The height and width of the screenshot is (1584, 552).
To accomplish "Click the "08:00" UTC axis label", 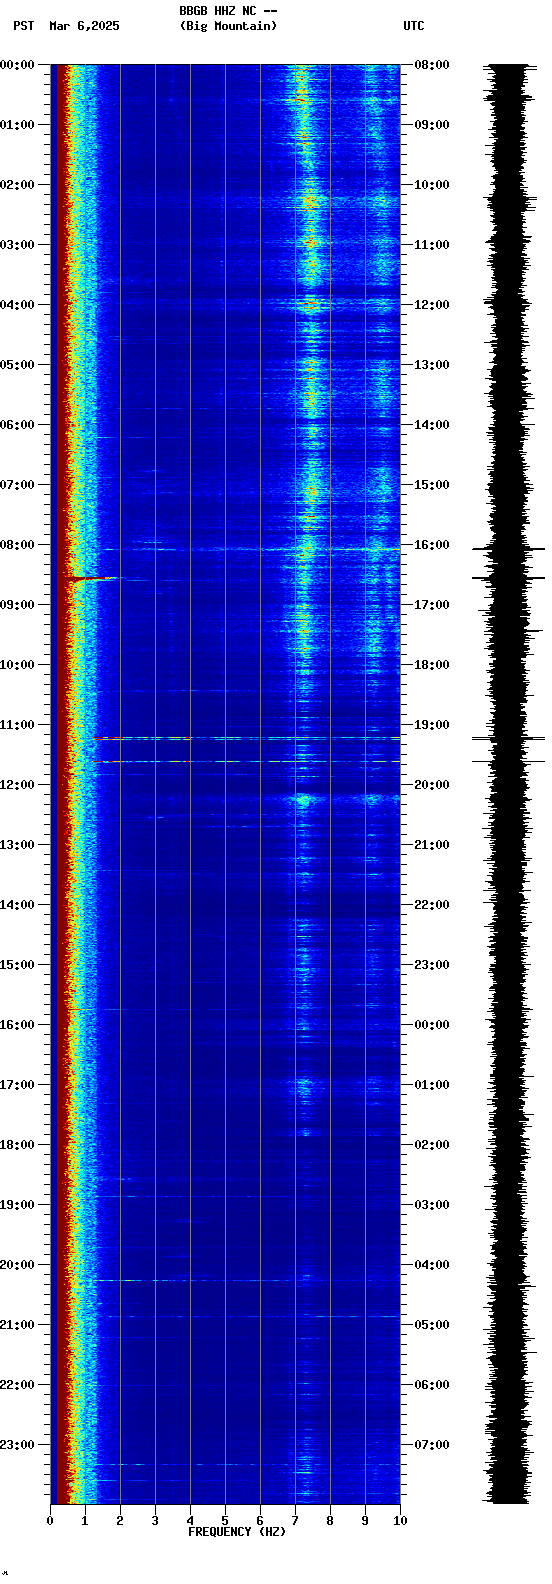I will click(432, 65).
